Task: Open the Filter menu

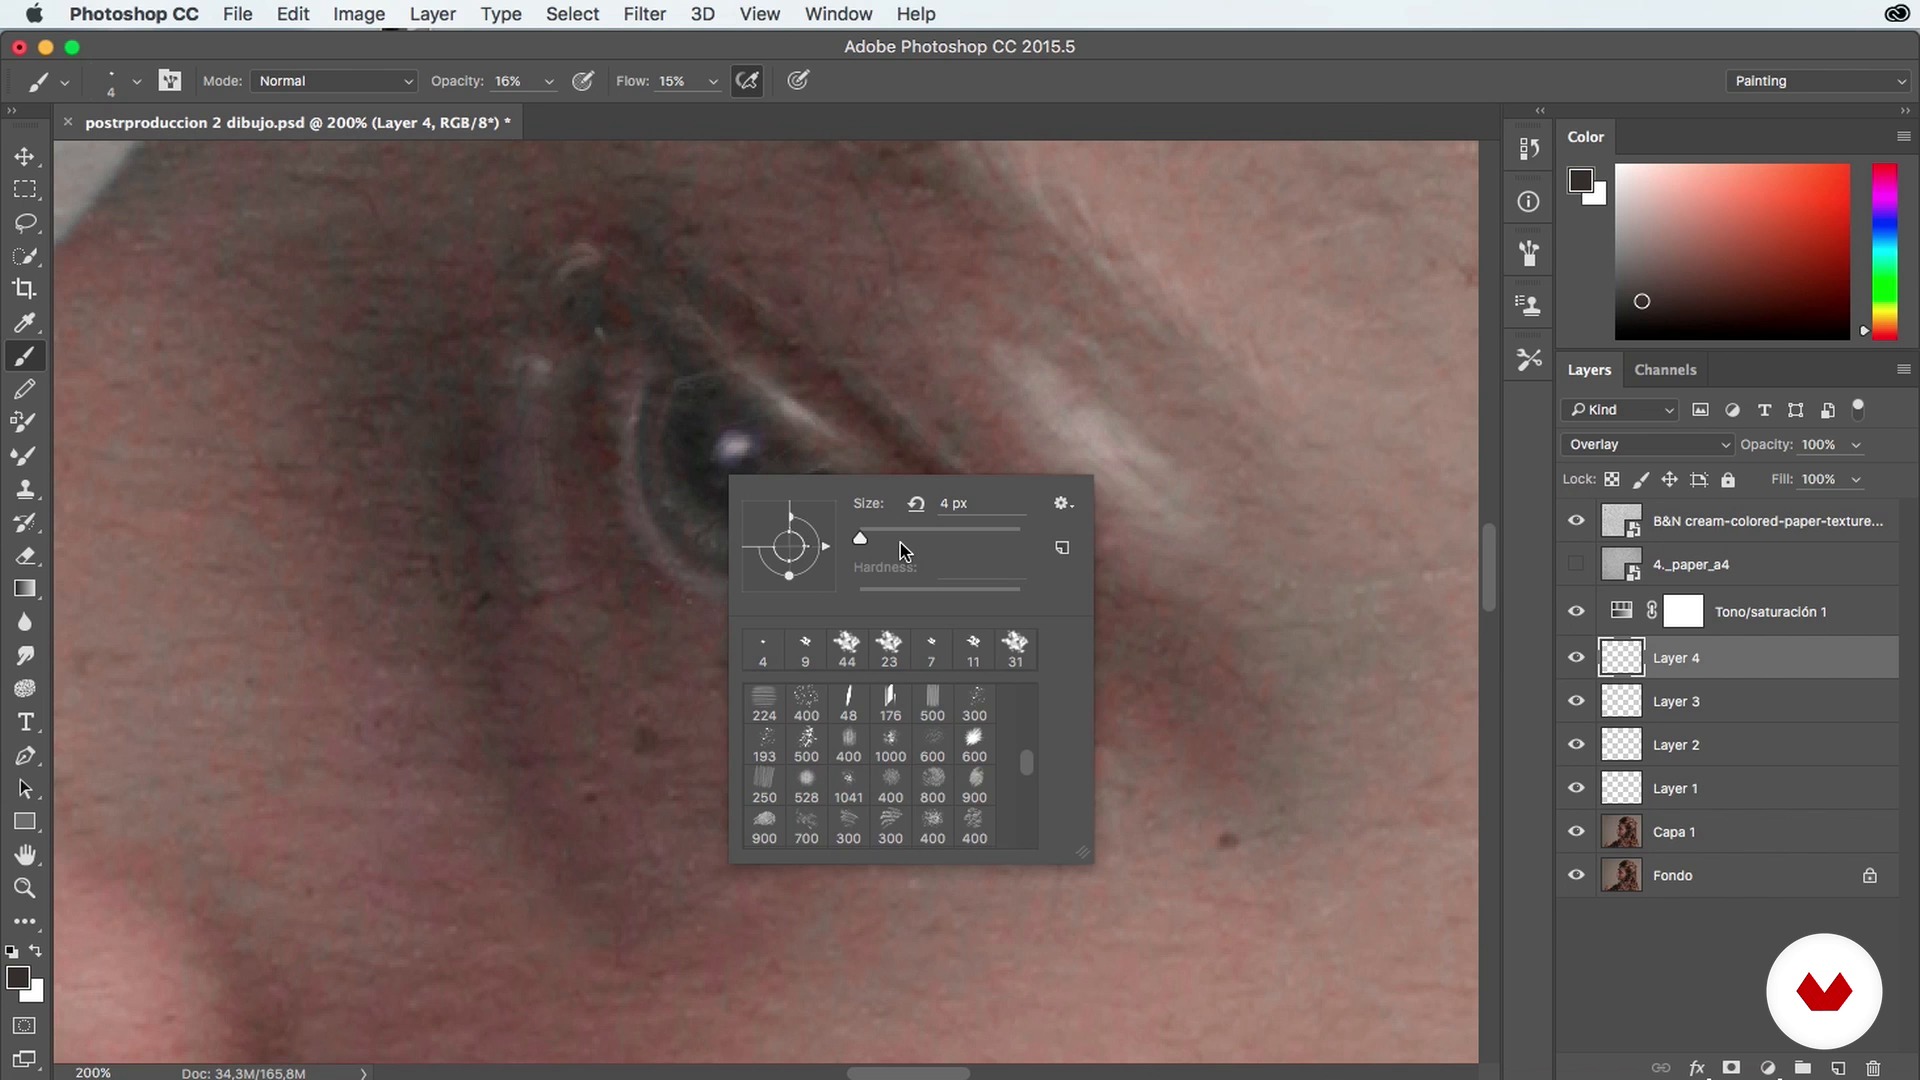Action: pos(644,14)
